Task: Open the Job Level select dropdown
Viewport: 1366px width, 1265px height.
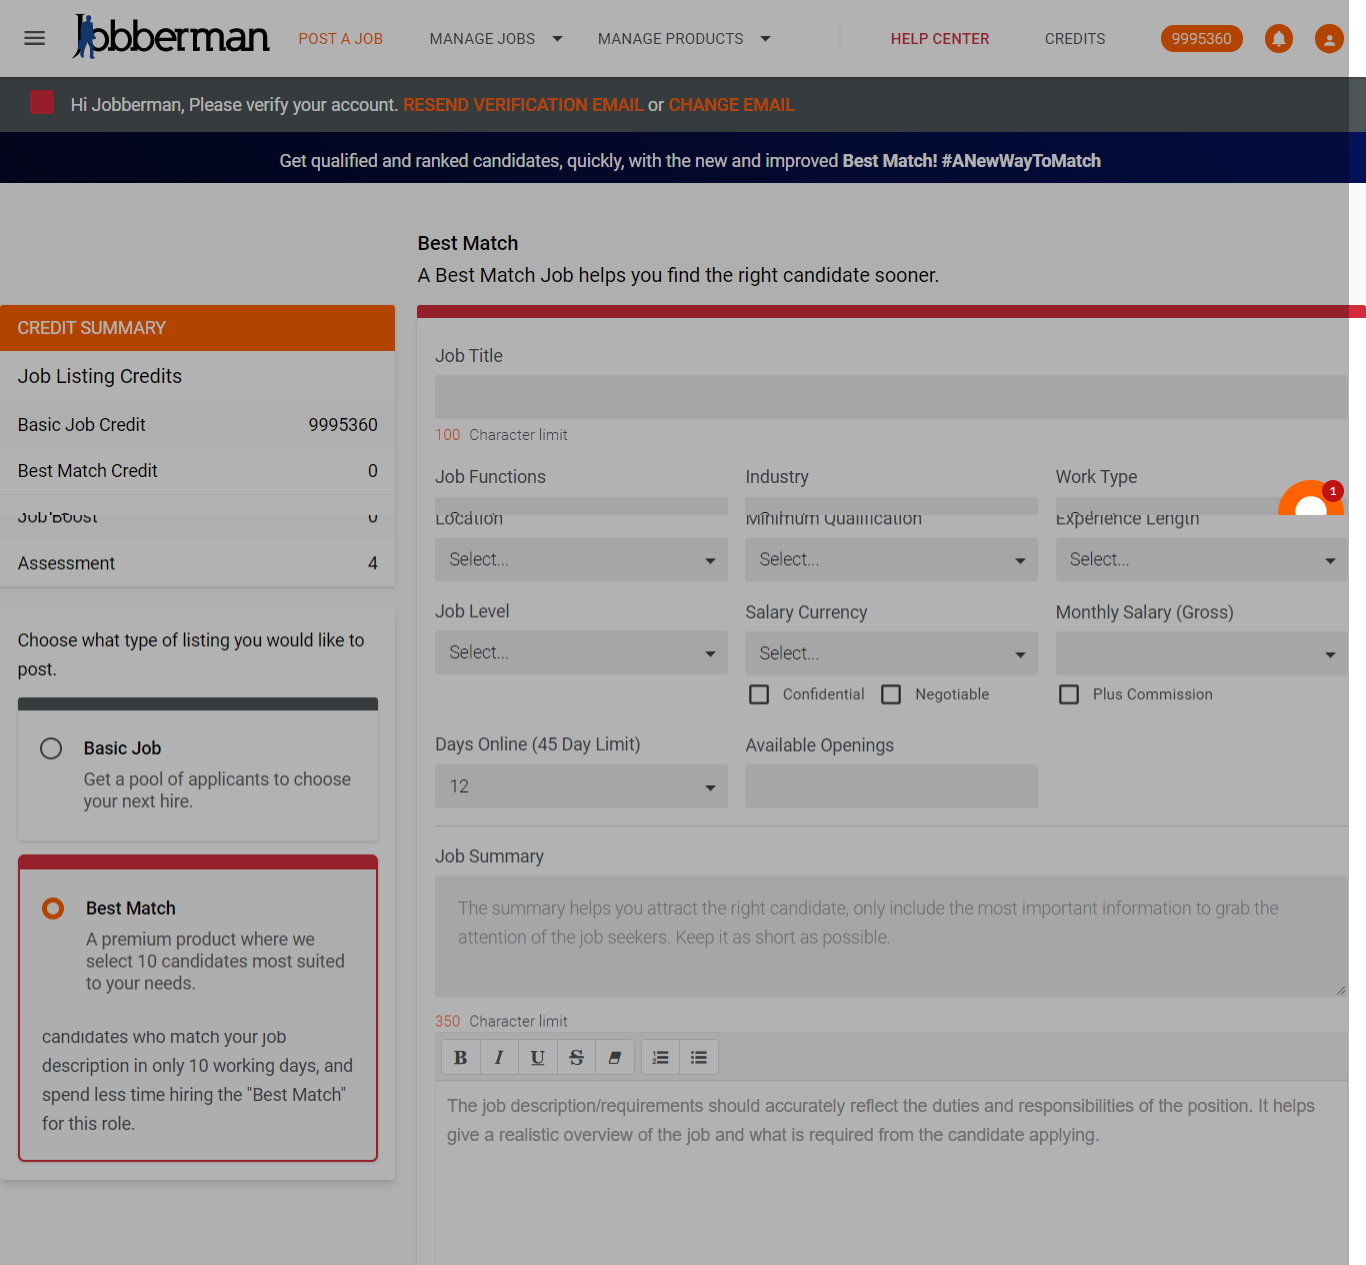Action: [x=581, y=653]
